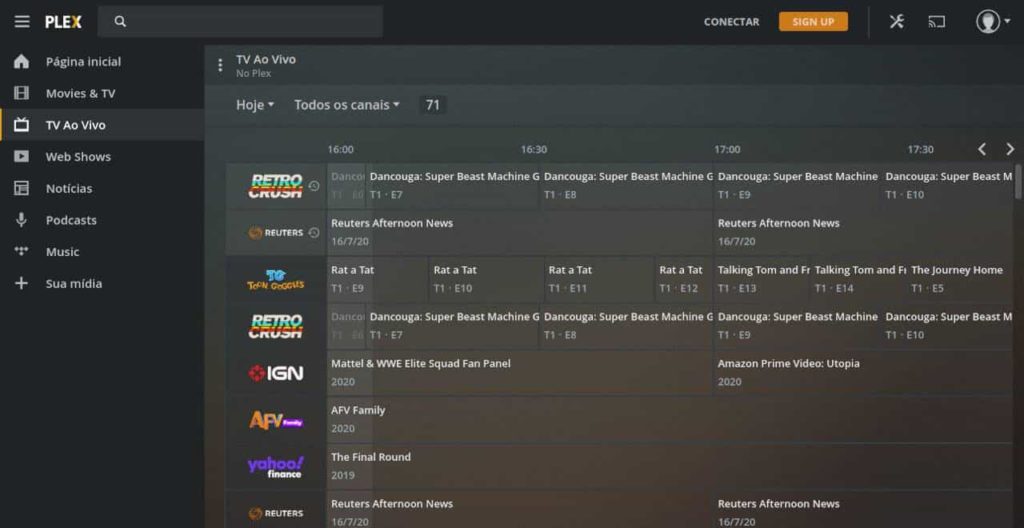Select Talking Tom T1 · E13
Image resolution: width=1024 pixels, height=528 pixels.
tap(761, 280)
